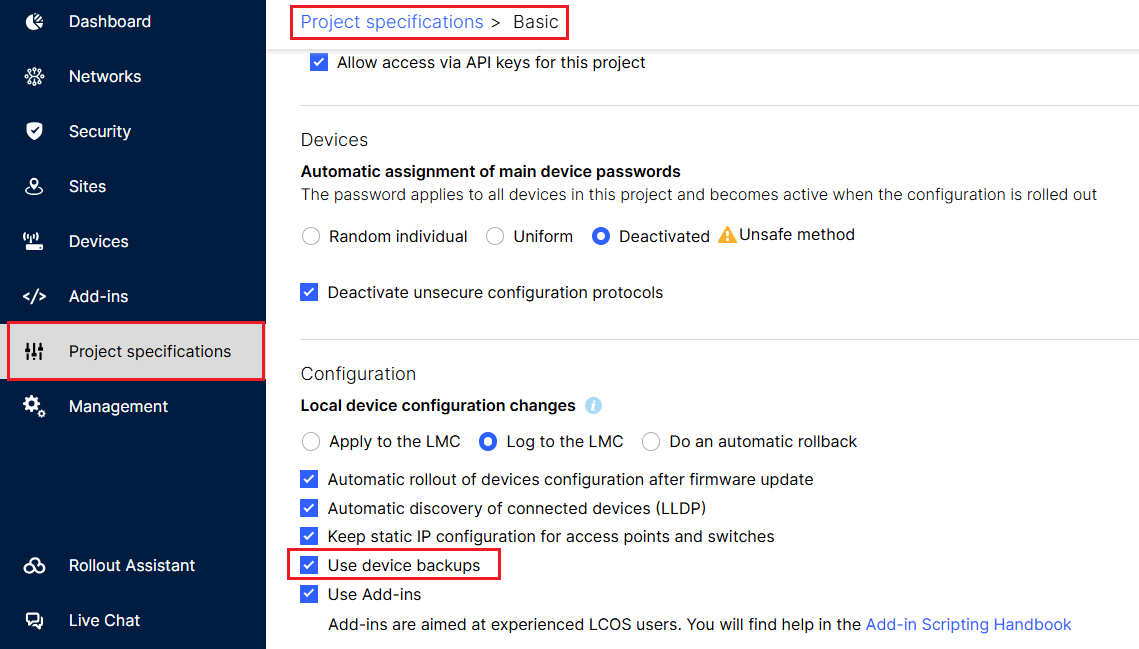The height and width of the screenshot is (649, 1139).
Task: Choose Do an automatic rollback option
Action: [x=651, y=442]
